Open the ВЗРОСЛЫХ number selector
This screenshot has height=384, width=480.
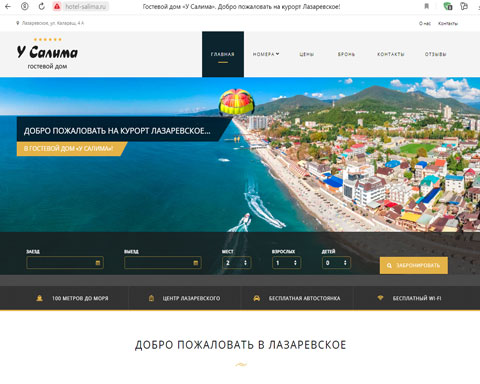286,263
